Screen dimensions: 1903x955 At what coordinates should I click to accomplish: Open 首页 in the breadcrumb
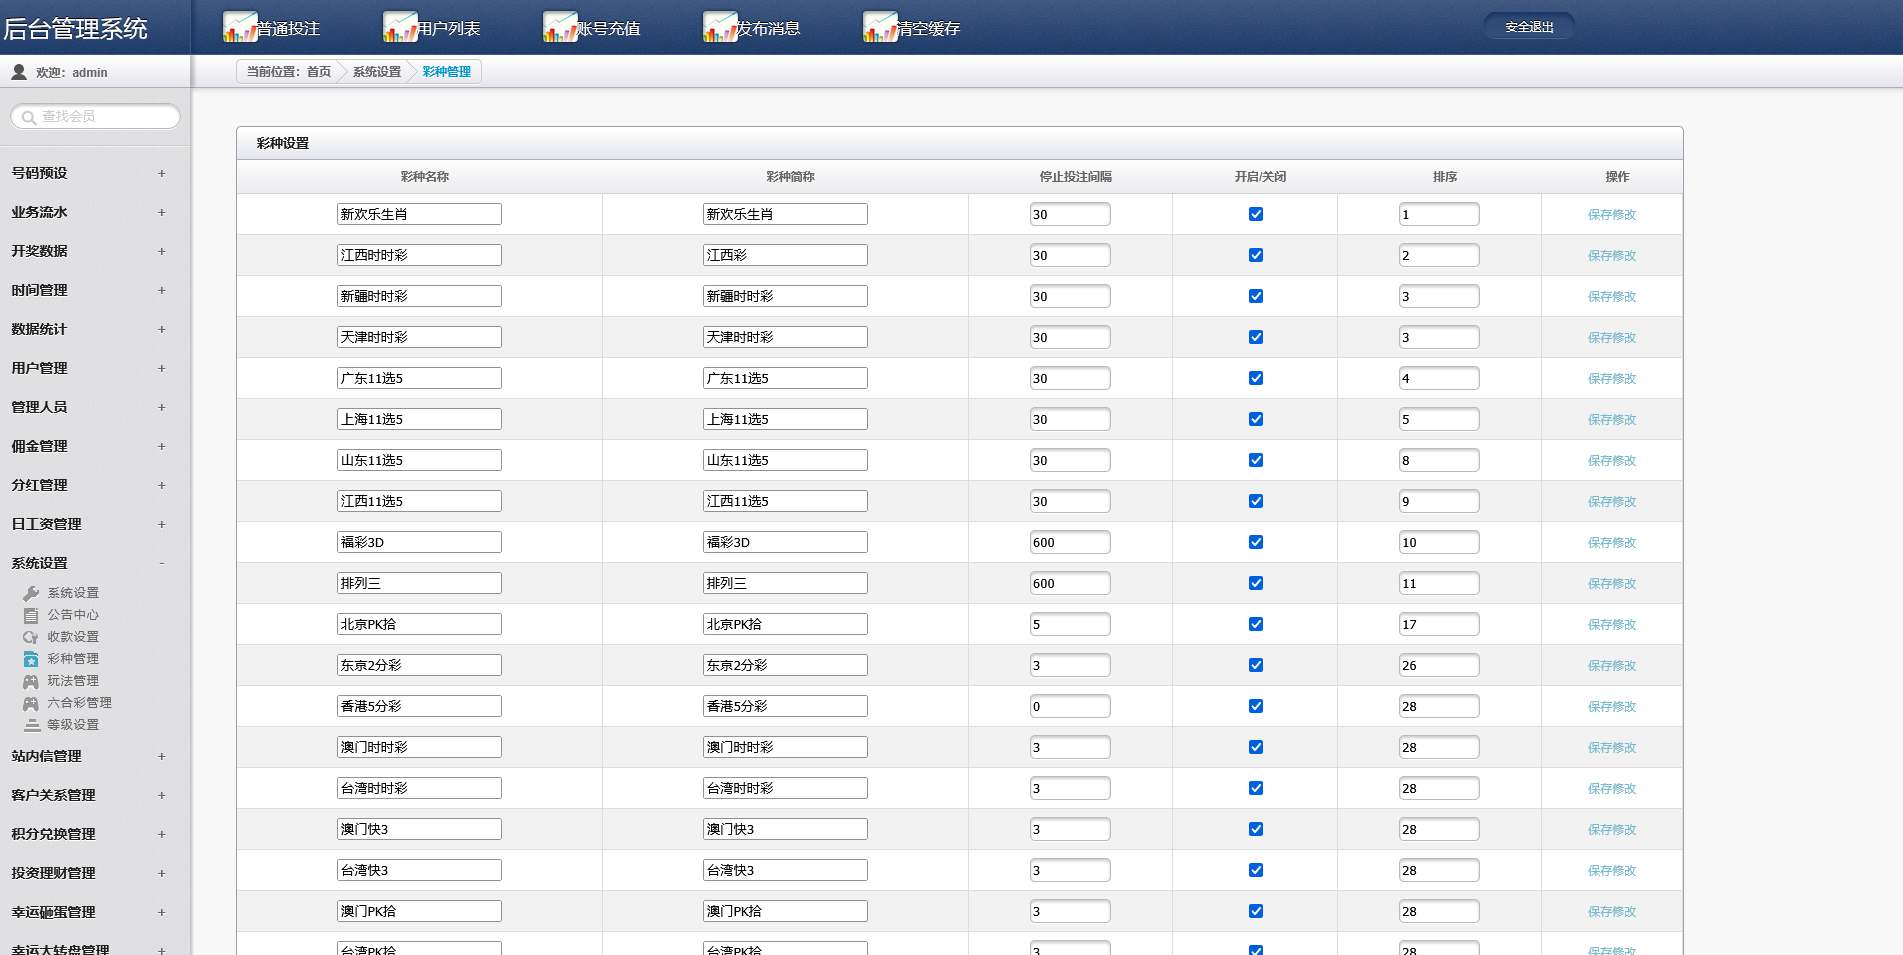(x=319, y=72)
